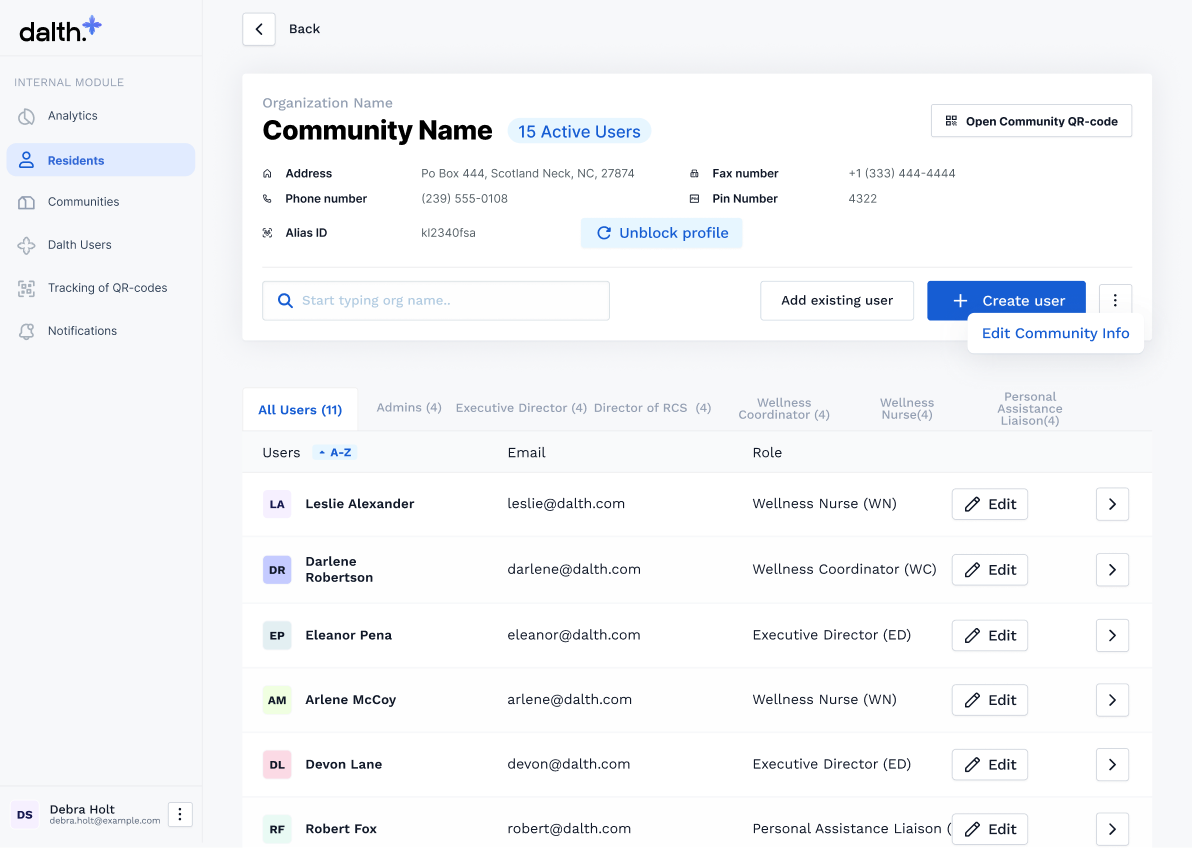Click the Notifications bell icon
1192x848 pixels.
point(27,331)
